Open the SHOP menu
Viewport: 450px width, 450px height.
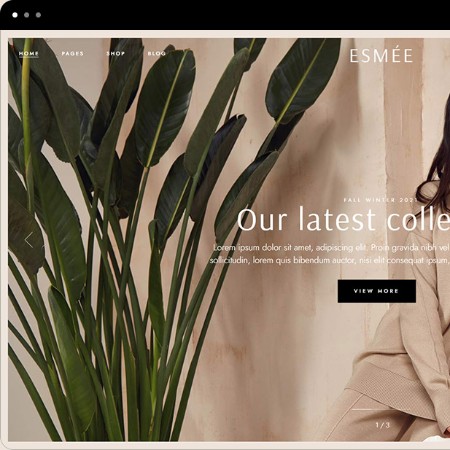(x=116, y=53)
